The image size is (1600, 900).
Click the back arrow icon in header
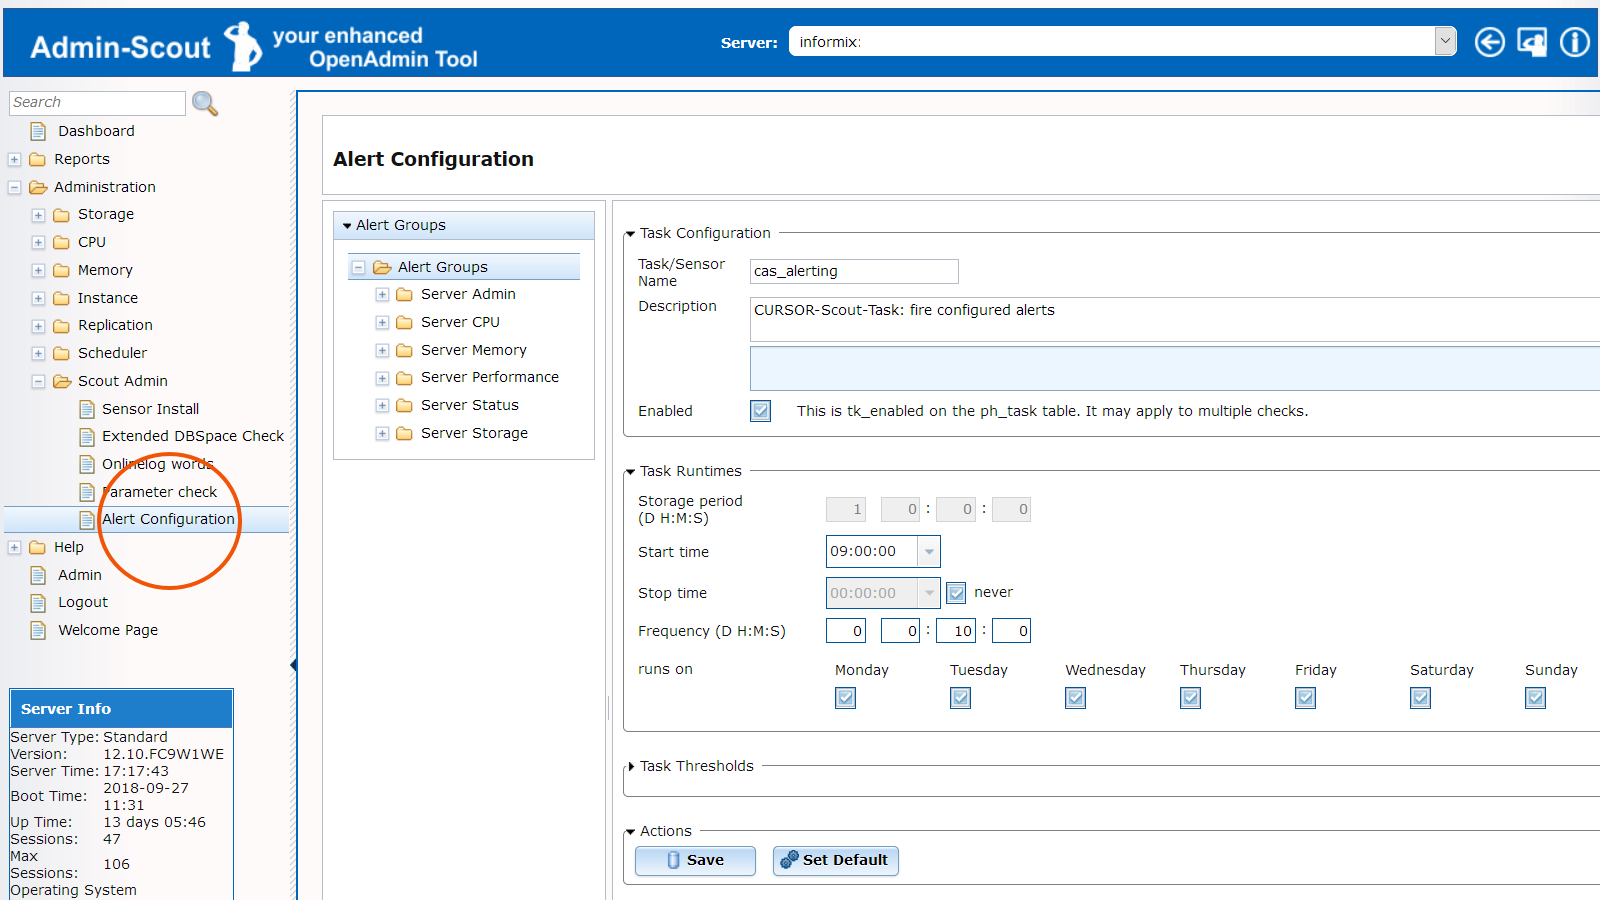pyautogui.click(x=1489, y=42)
